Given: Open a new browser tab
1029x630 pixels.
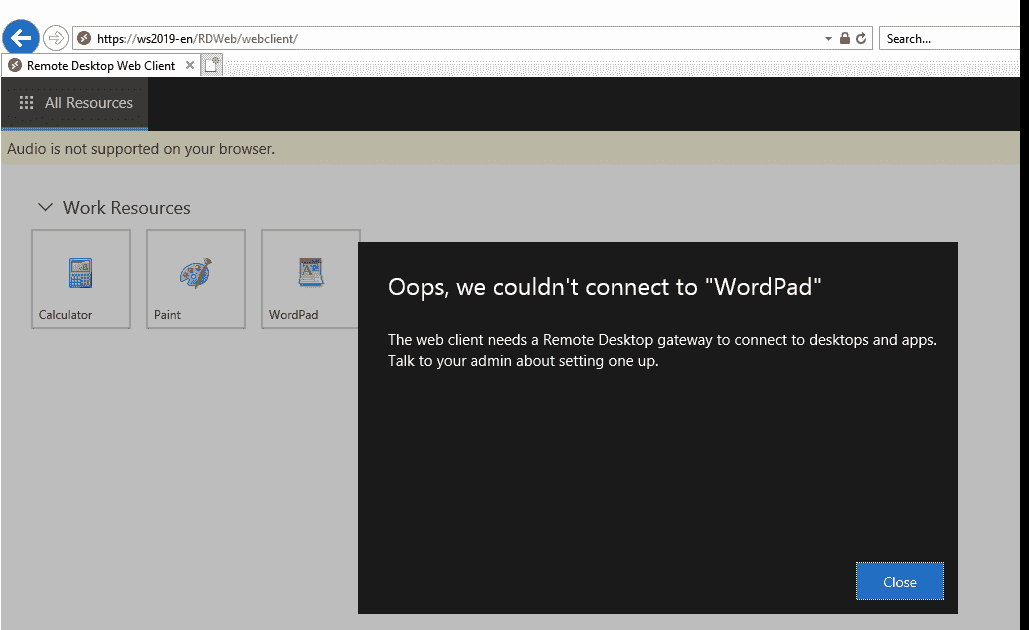Looking at the screenshot, I should [211, 65].
